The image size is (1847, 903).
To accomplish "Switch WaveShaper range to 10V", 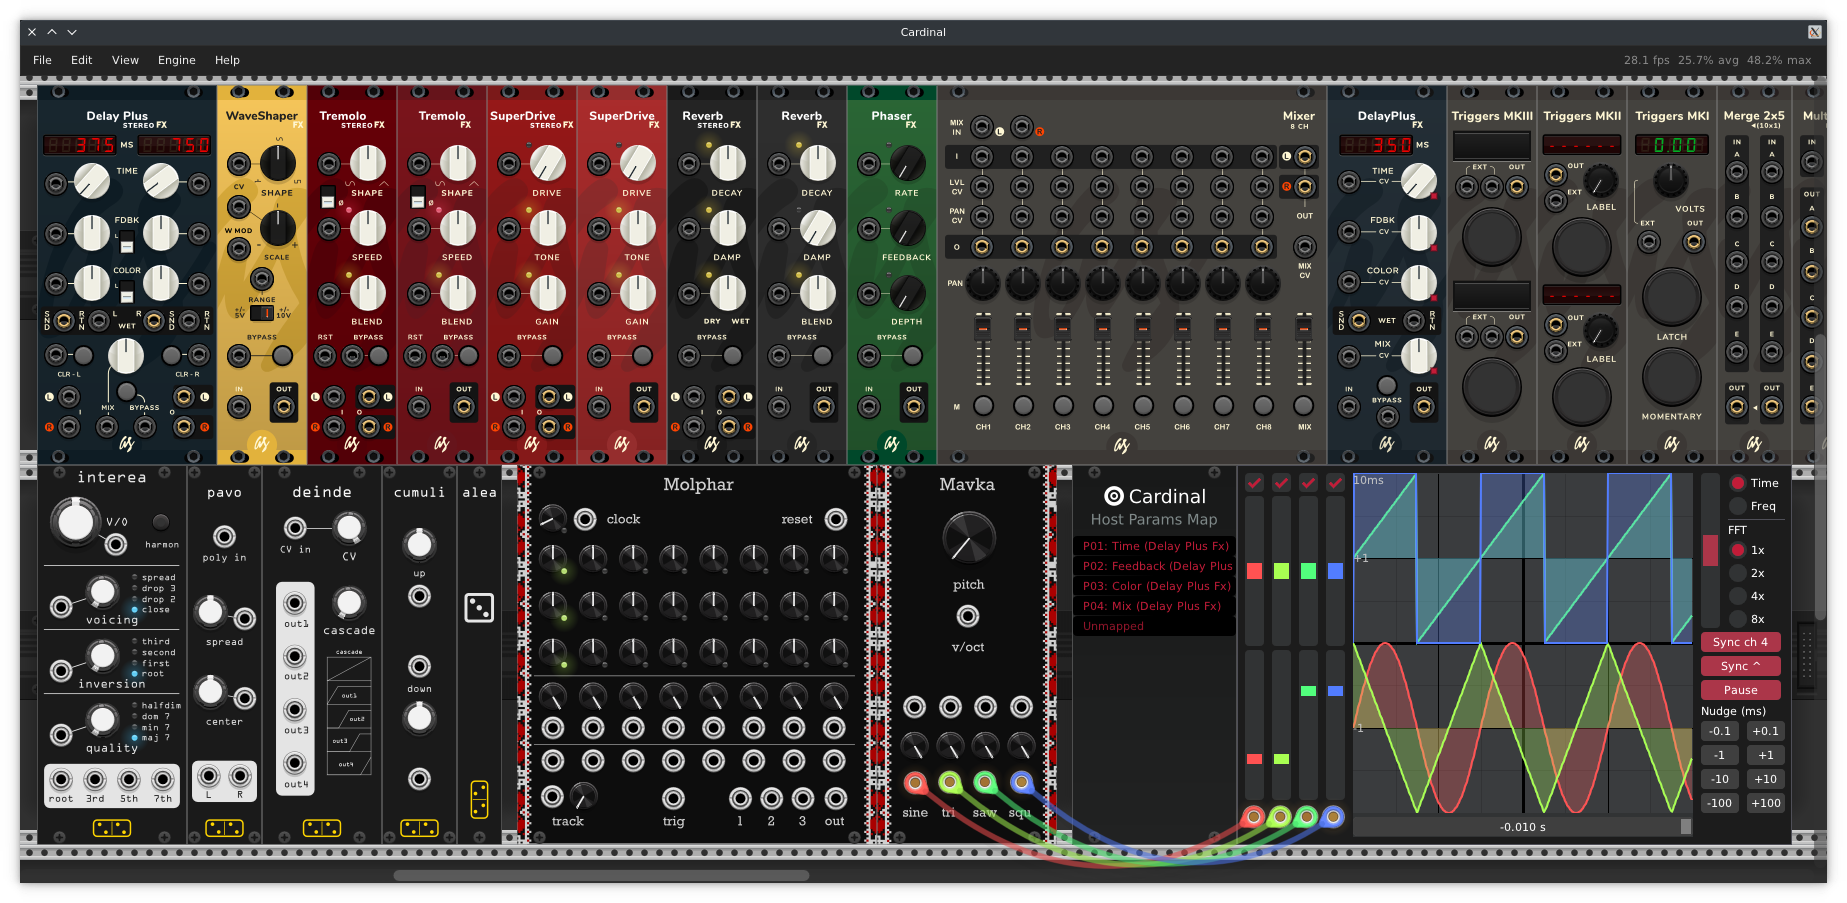I will click(269, 312).
